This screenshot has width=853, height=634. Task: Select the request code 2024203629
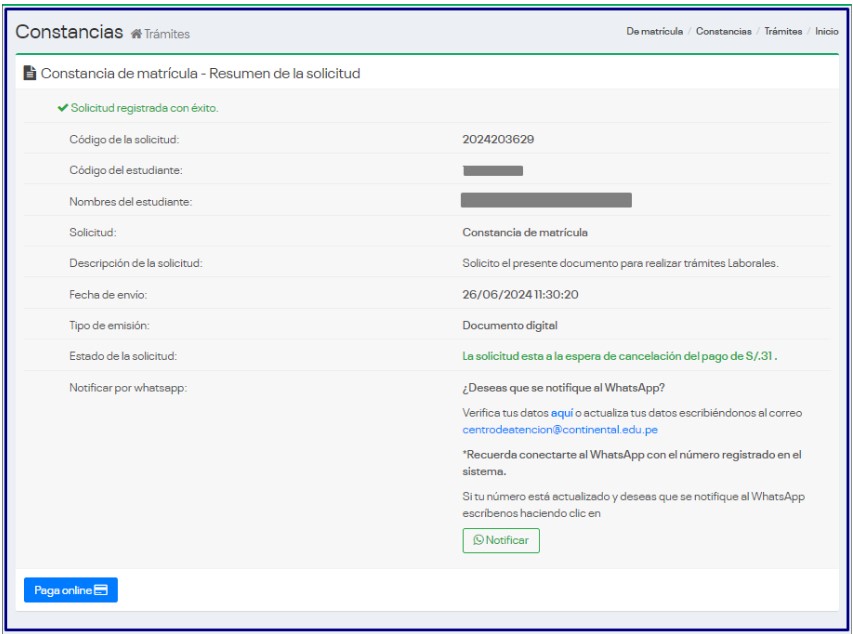pos(498,139)
